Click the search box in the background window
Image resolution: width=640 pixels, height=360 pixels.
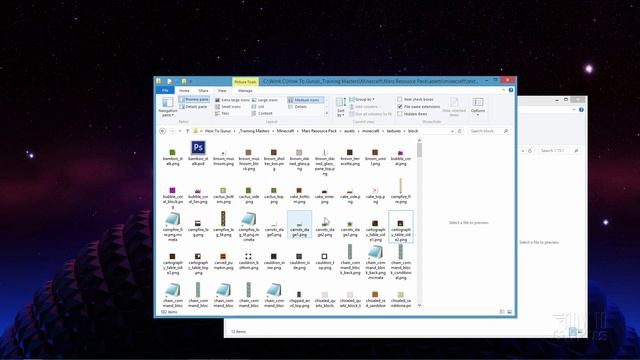(559, 151)
